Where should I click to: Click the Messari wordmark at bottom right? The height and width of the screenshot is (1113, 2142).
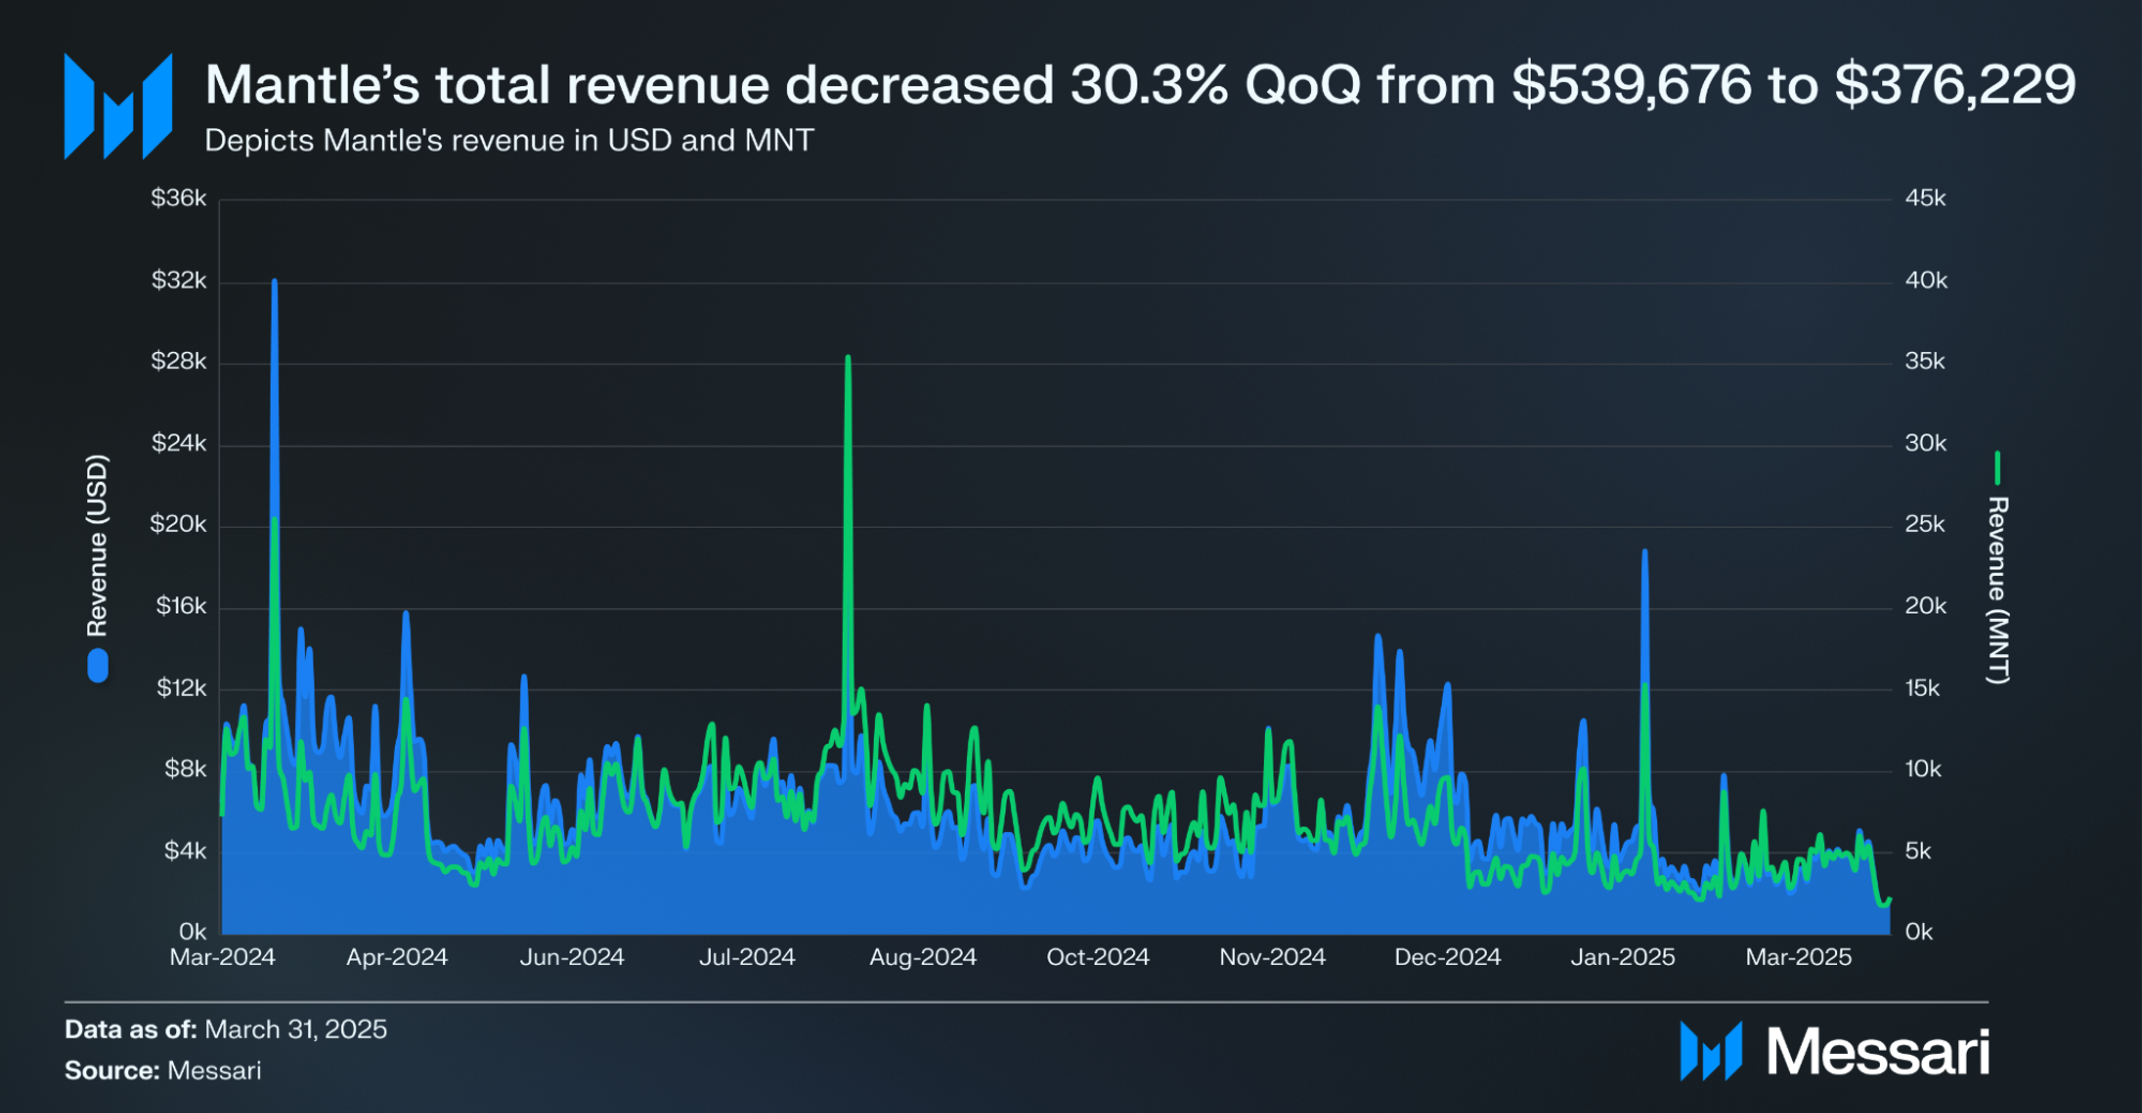(1878, 1052)
